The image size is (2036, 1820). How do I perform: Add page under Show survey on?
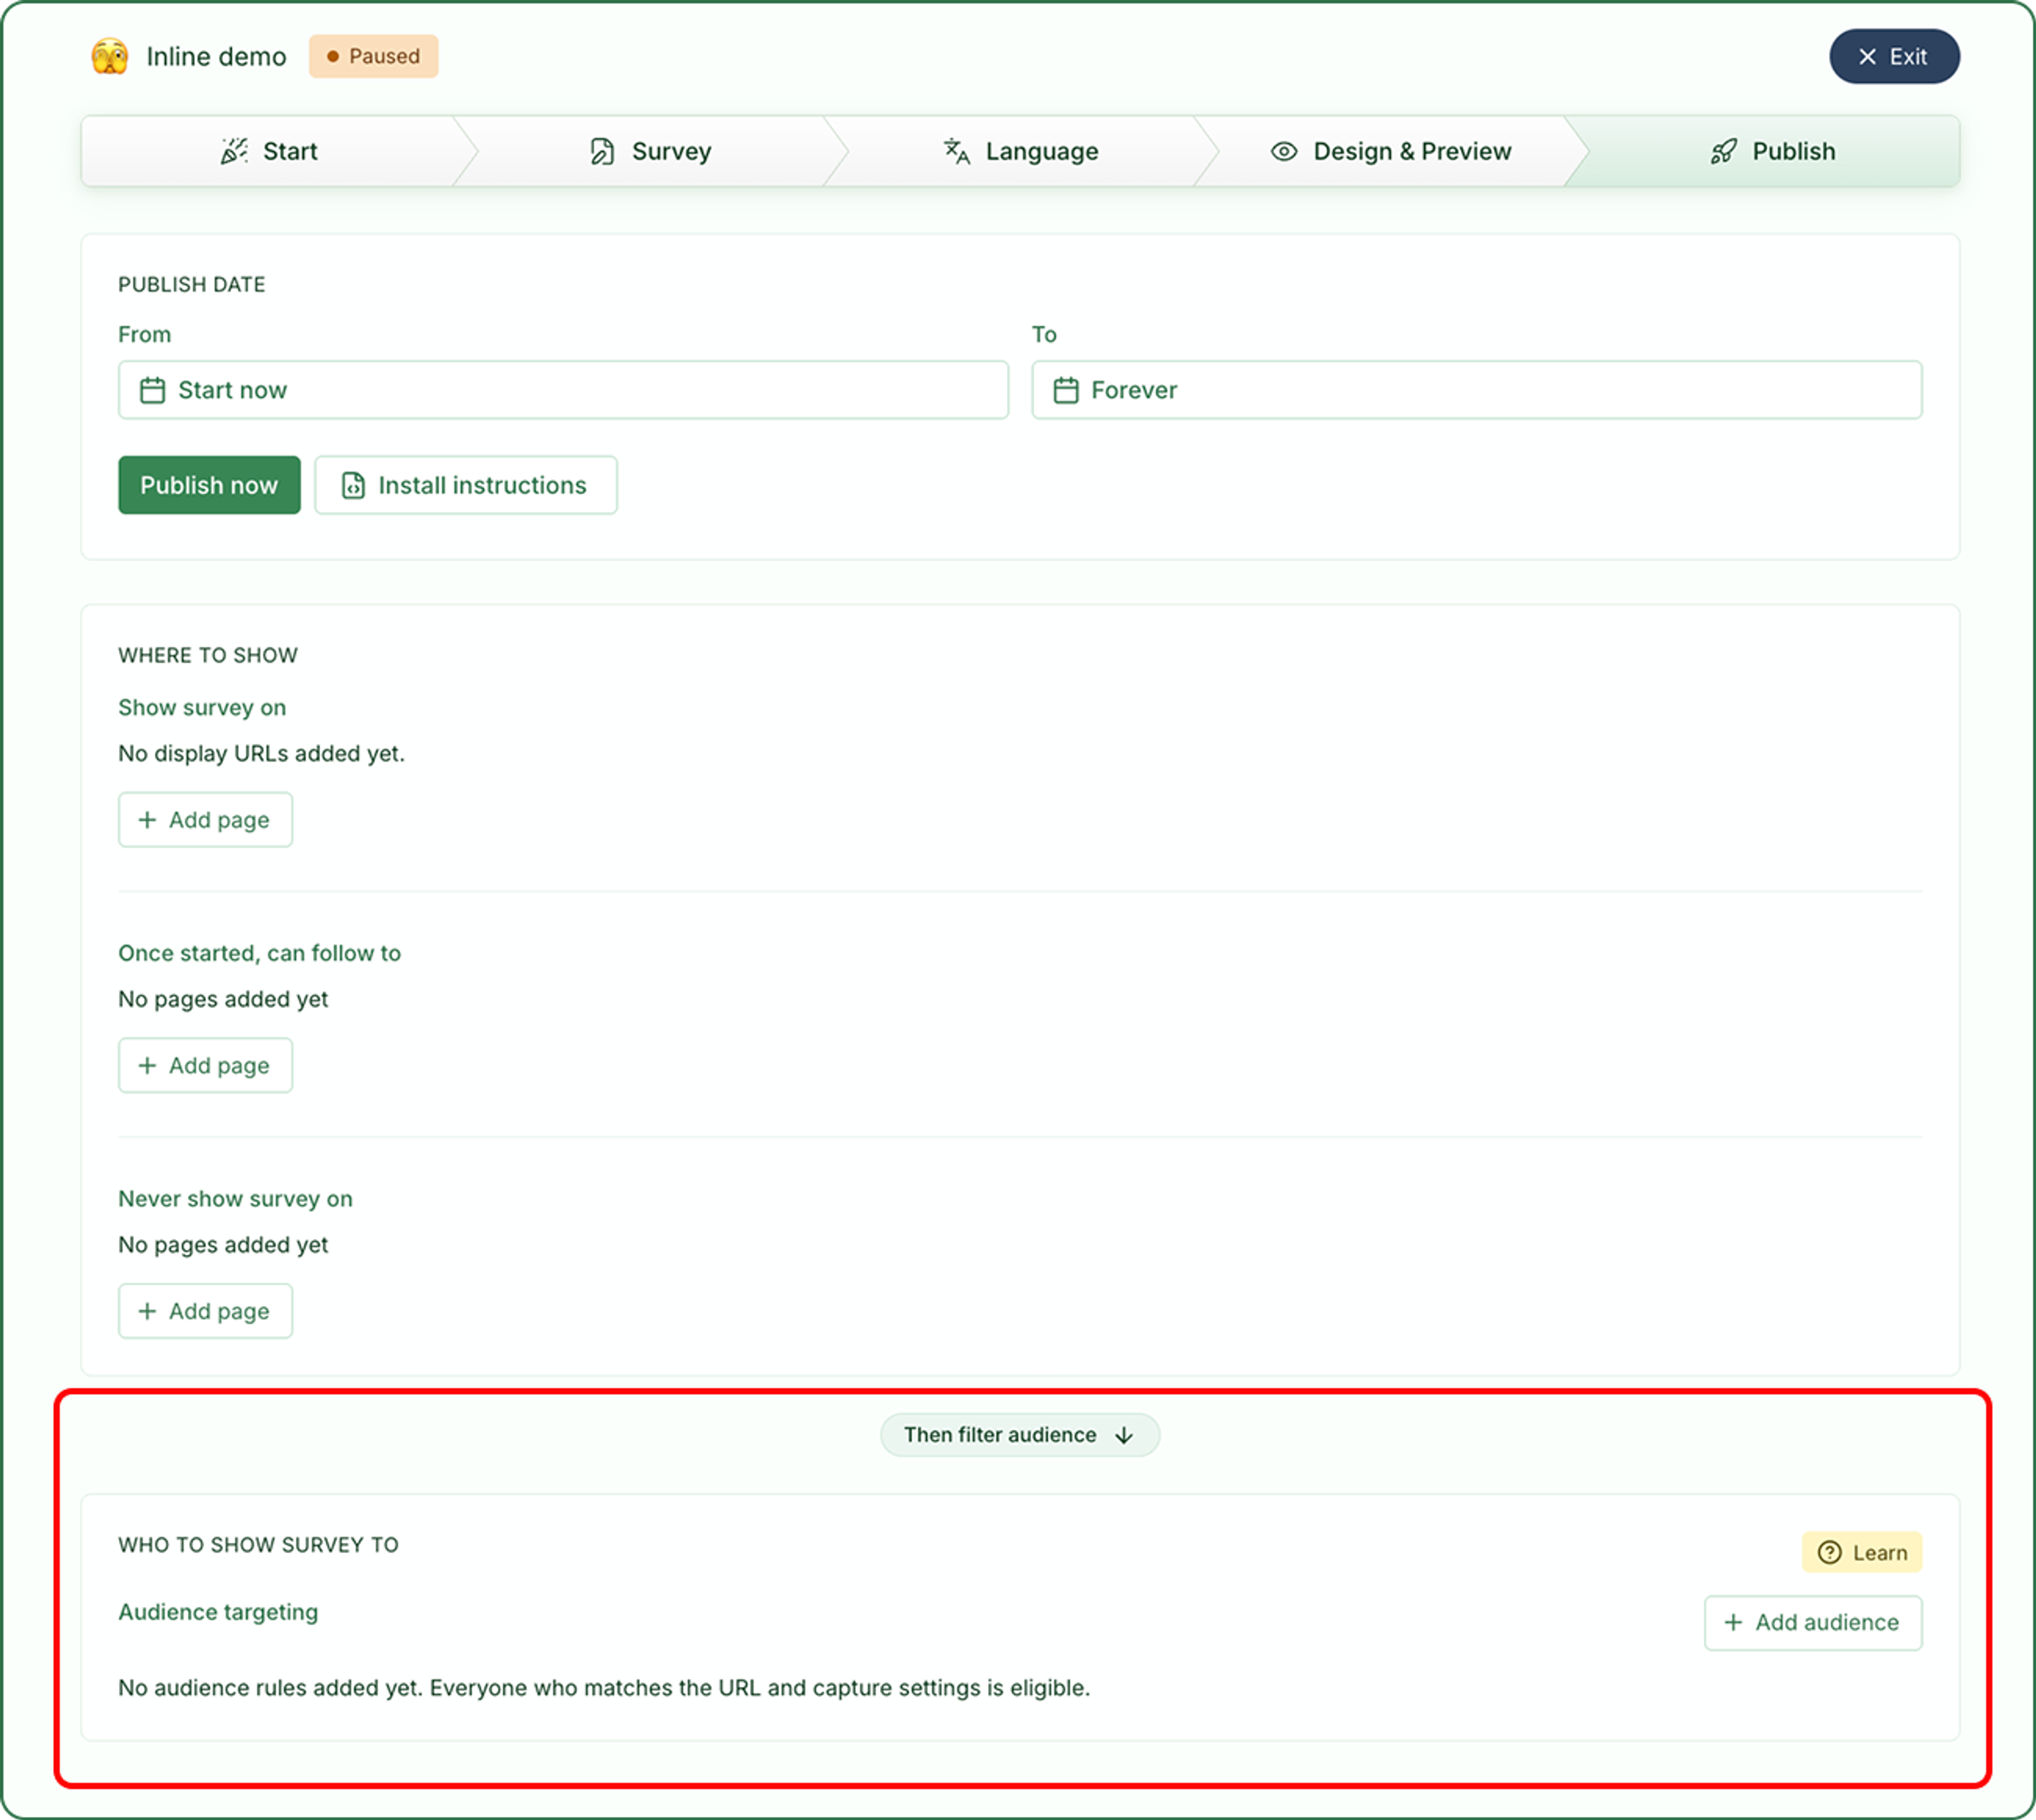click(x=205, y=820)
